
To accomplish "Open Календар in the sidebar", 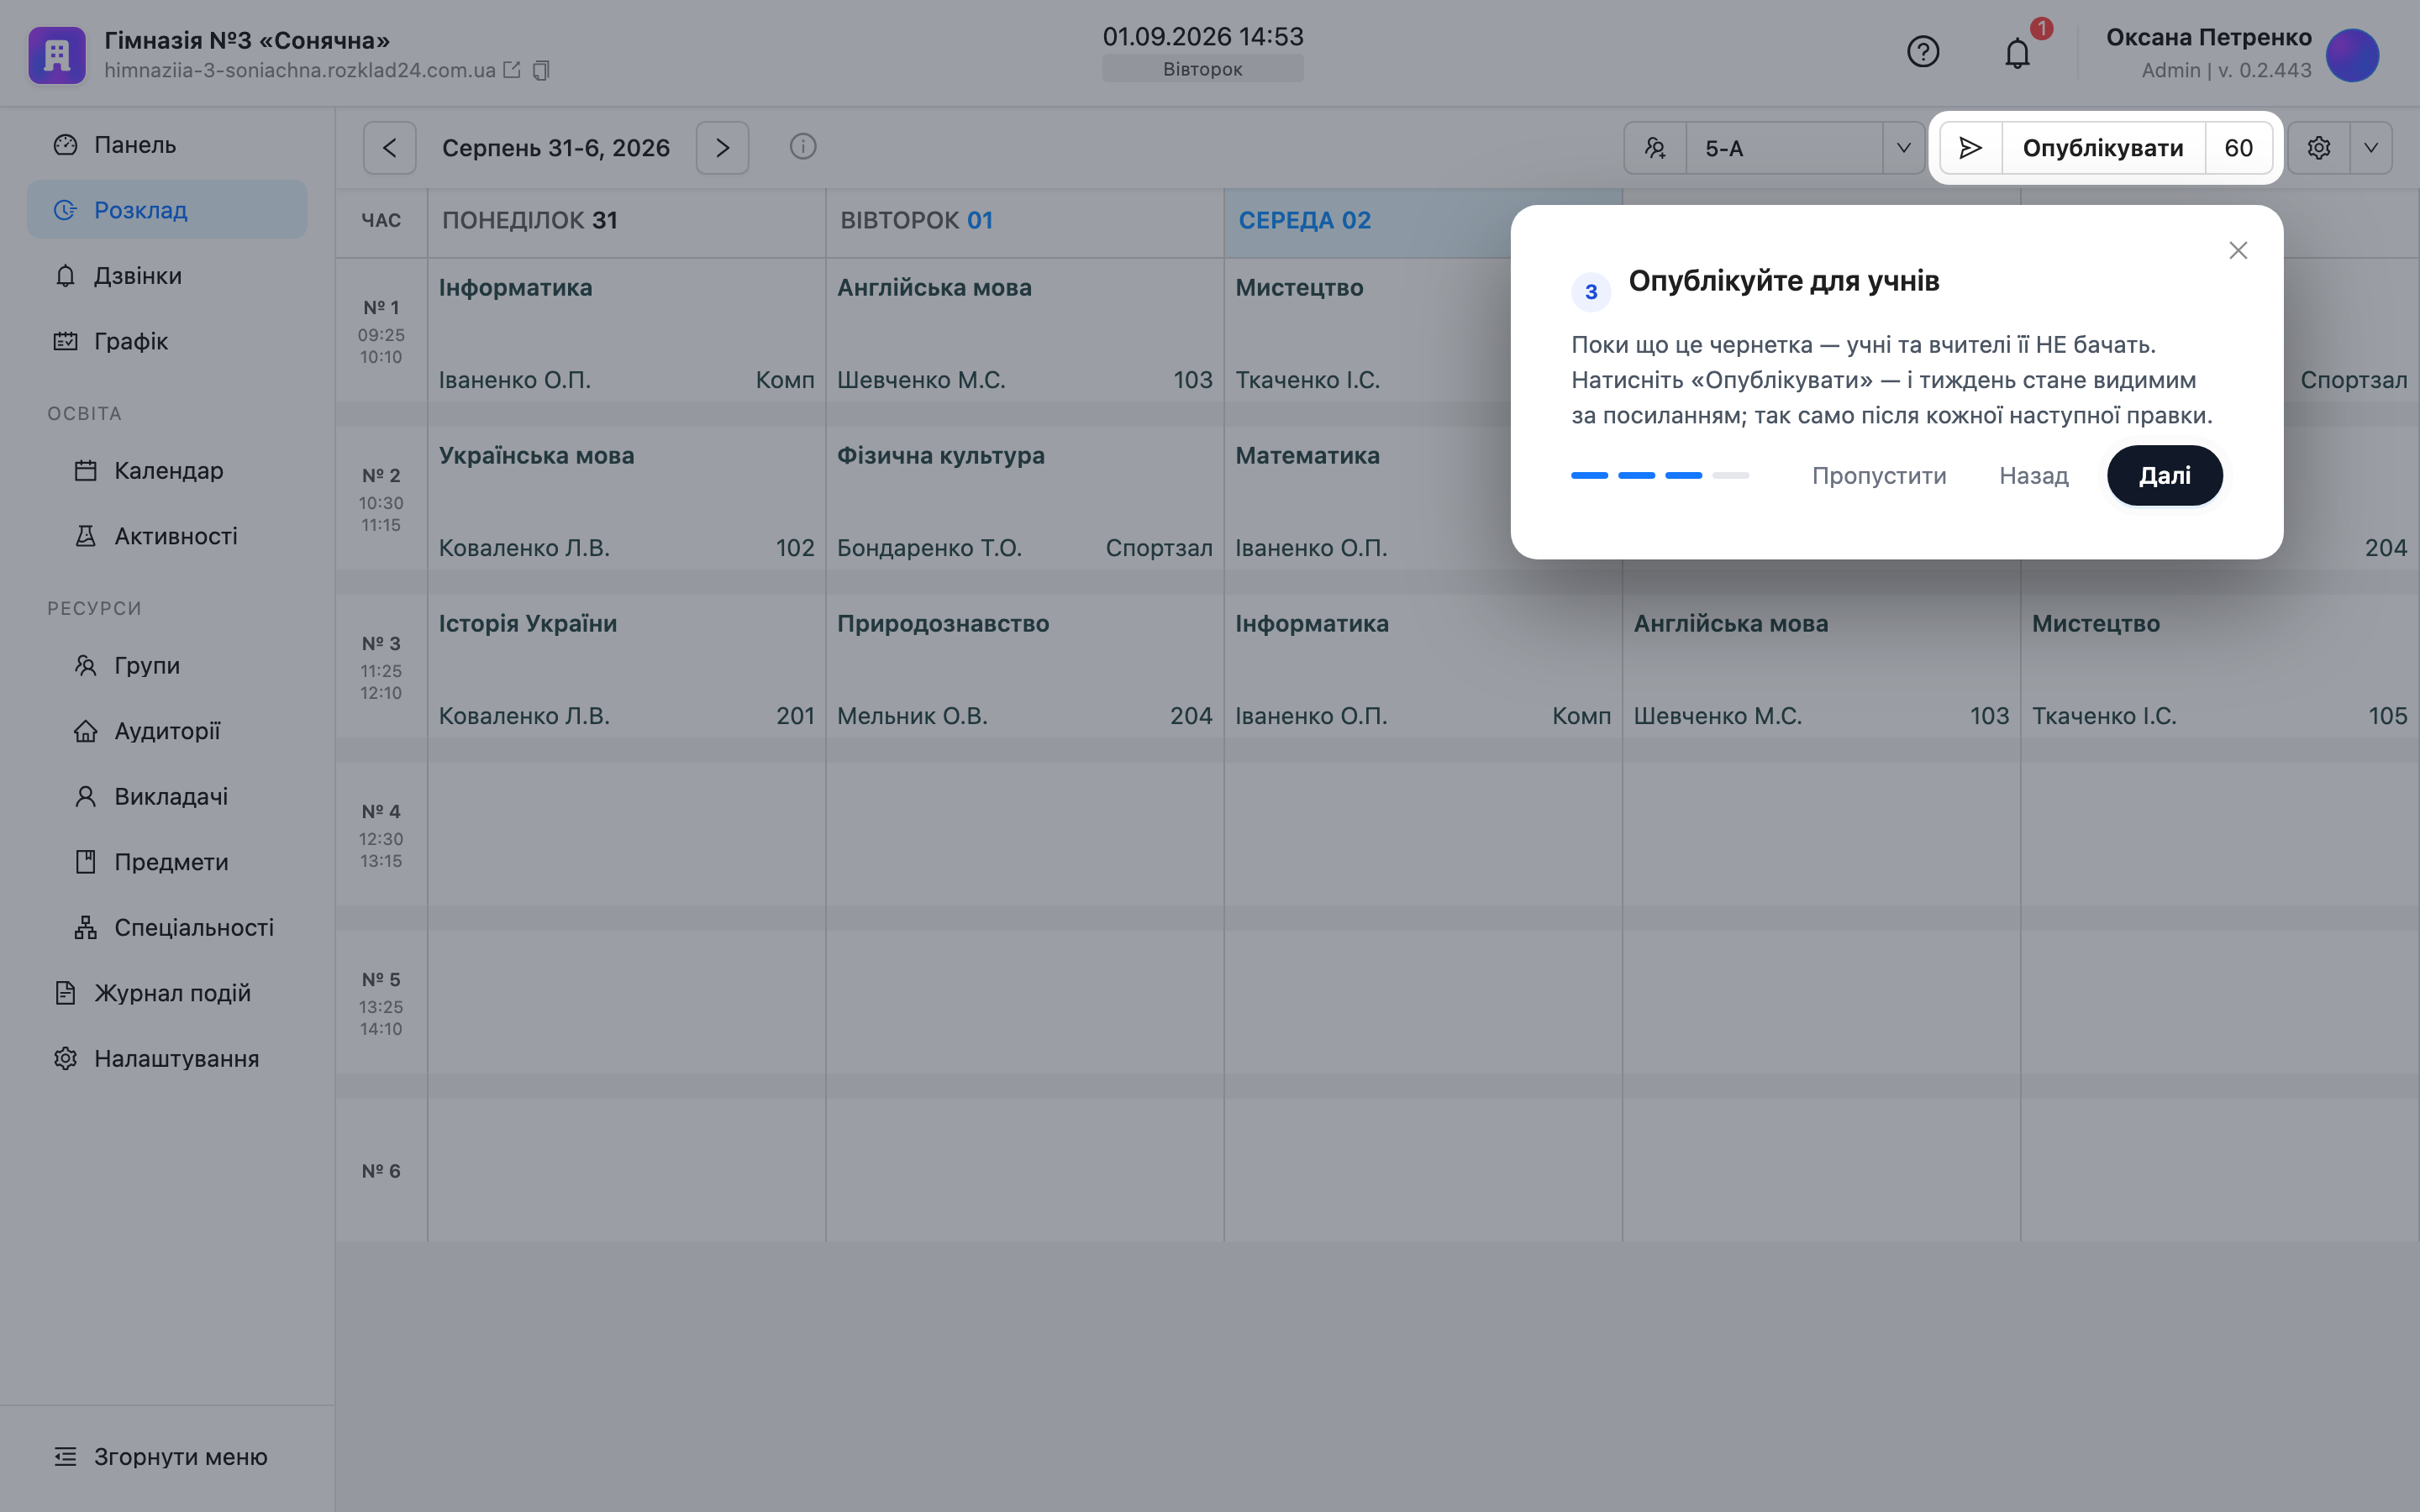I will tap(167, 470).
